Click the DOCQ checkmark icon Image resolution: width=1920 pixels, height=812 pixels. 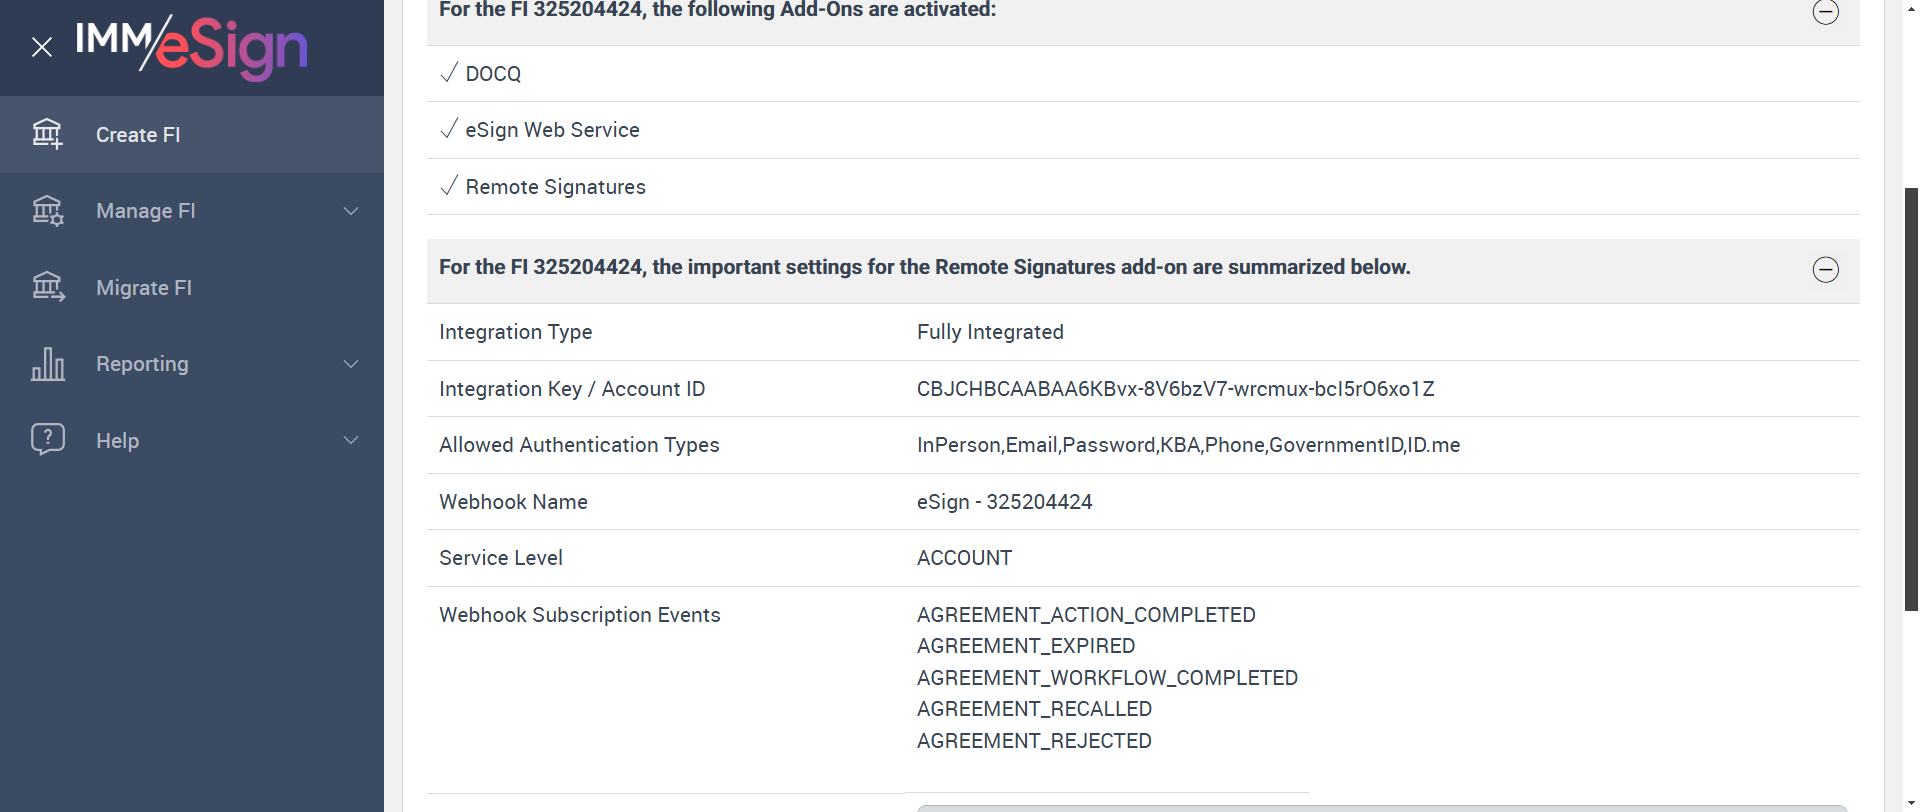click(449, 73)
